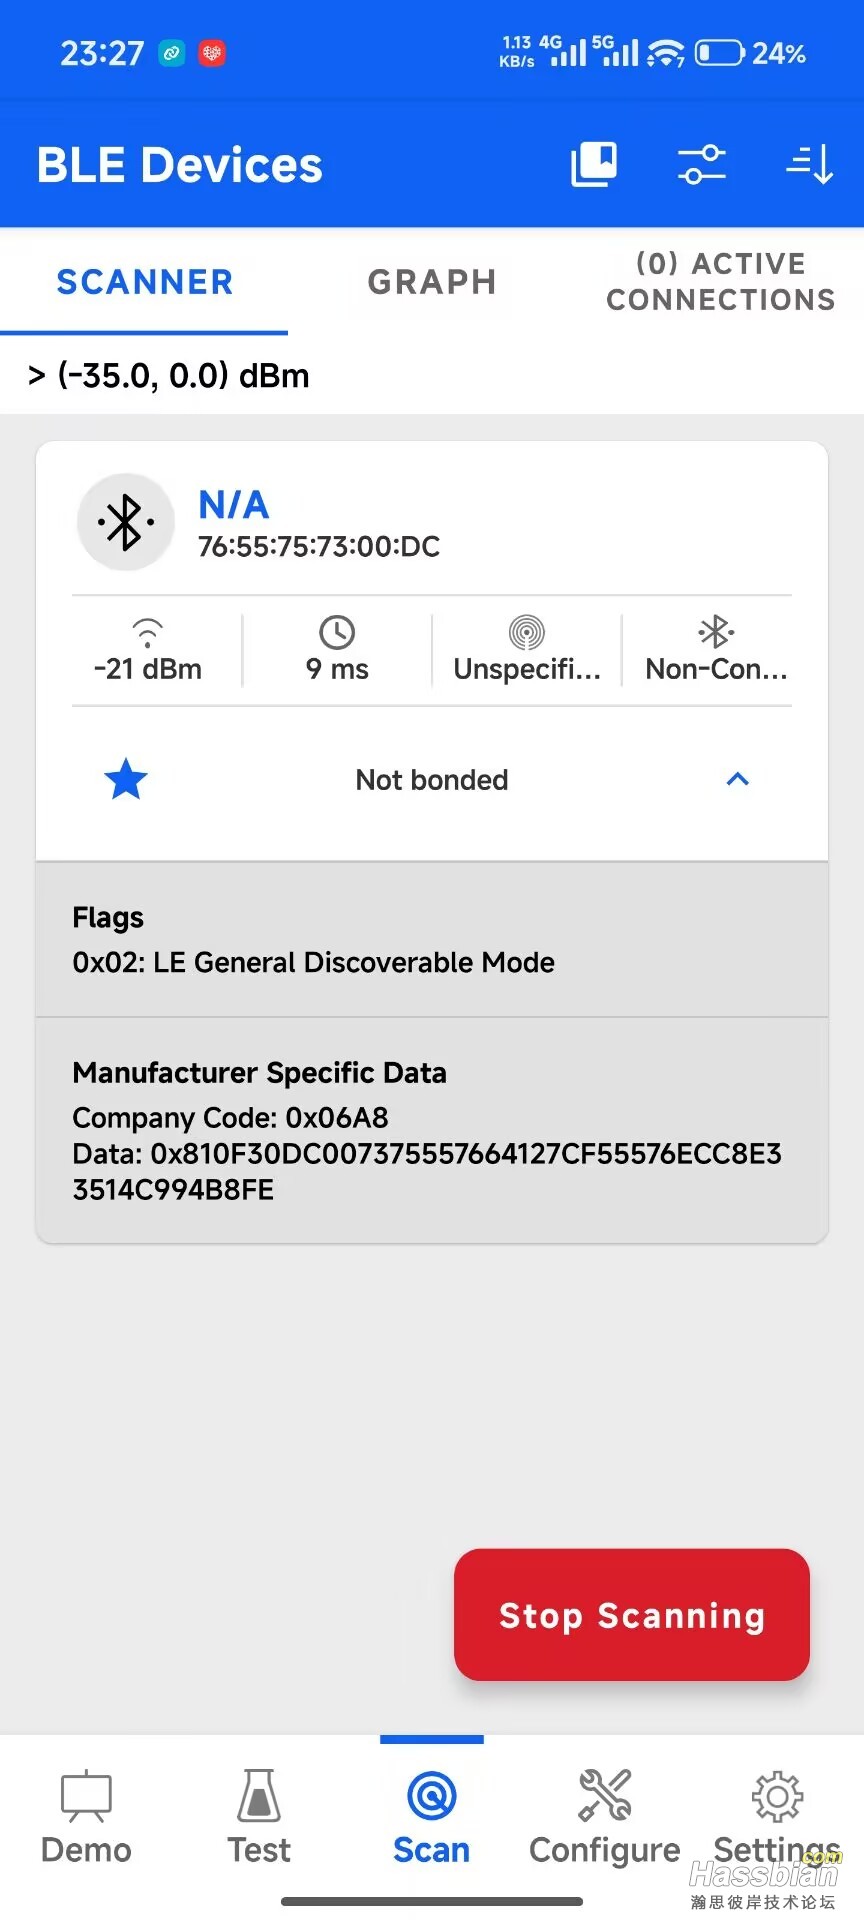Open the Settings gear section
Image resolution: width=864 pixels, height=1920 pixels.
pyautogui.click(x=777, y=1817)
